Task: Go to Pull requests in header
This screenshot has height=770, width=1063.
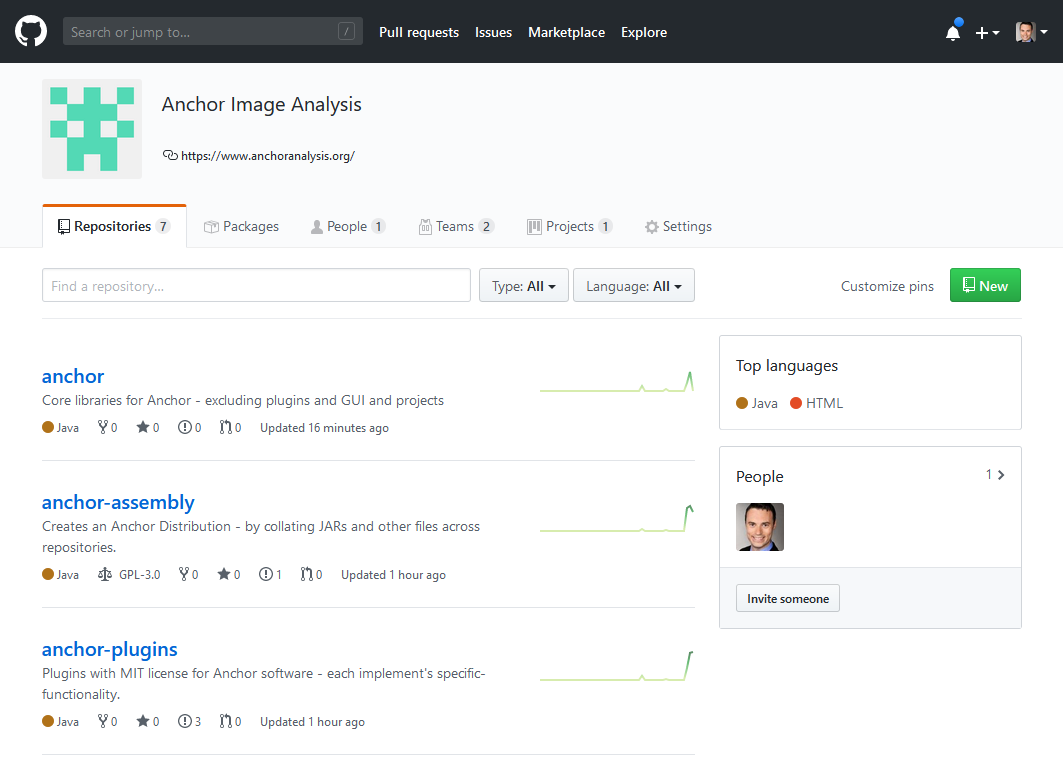Action: pos(419,32)
